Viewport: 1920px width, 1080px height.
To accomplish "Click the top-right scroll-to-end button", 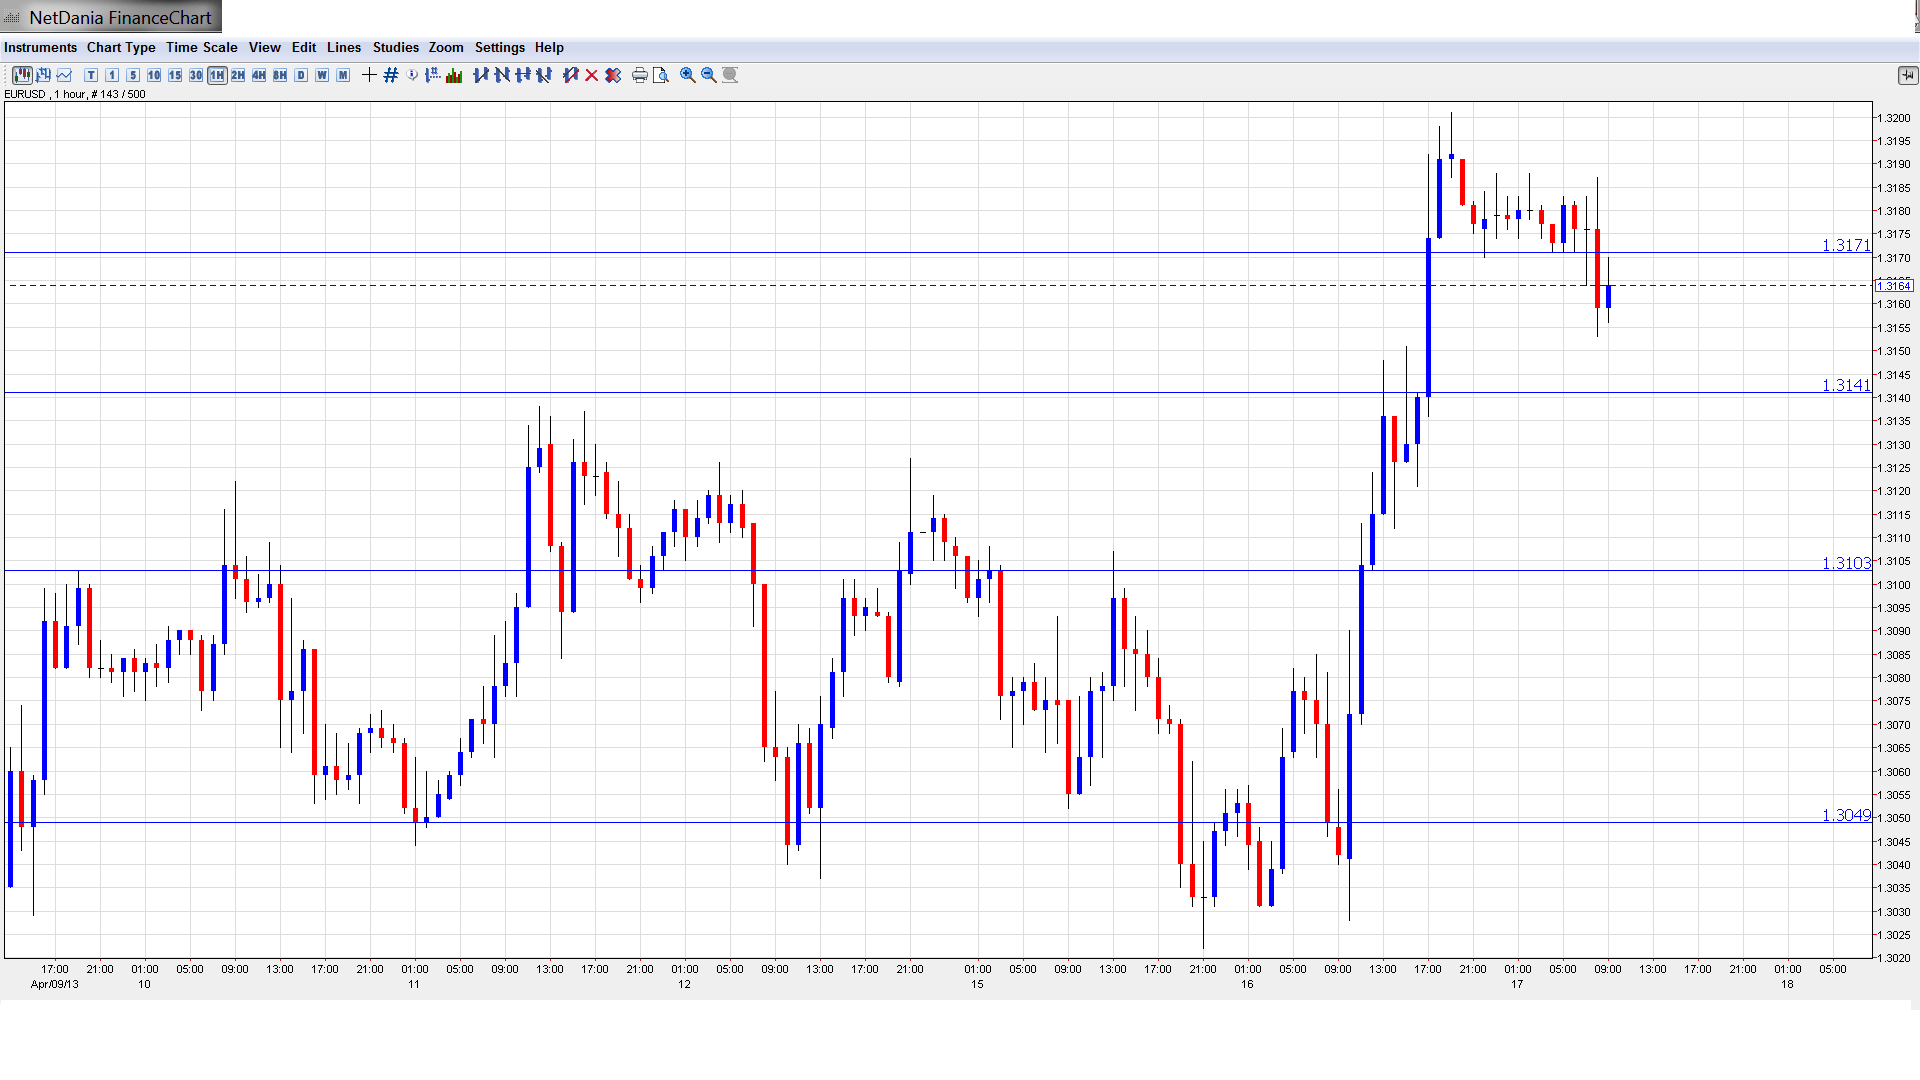I will pyautogui.click(x=1907, y=75).
